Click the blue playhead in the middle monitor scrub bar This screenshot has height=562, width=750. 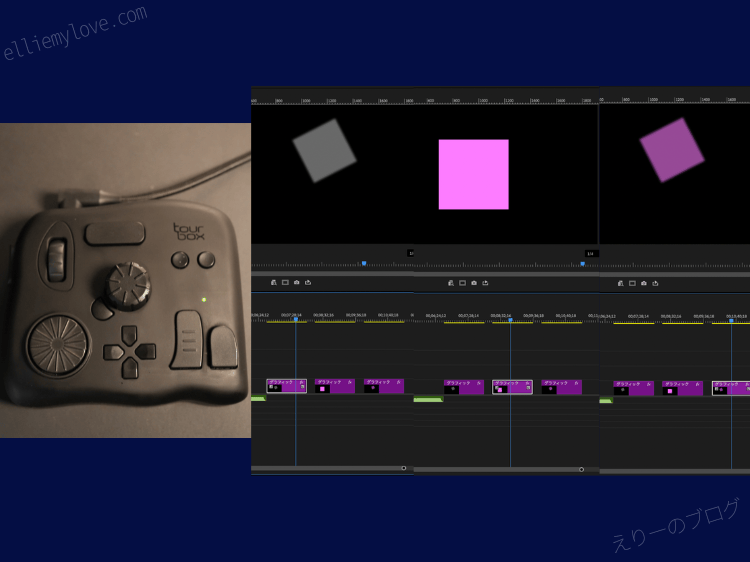[582, 264]
